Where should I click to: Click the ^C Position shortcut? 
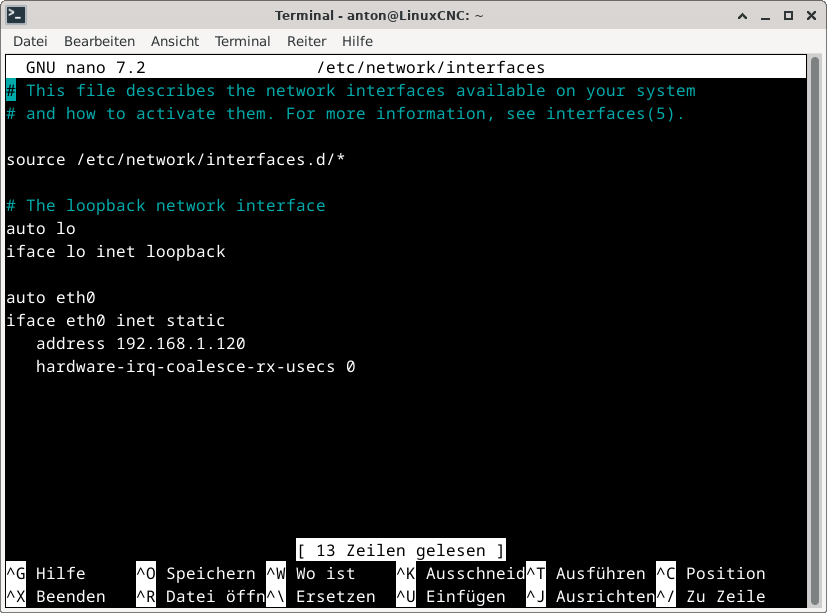tap(711, 573)
